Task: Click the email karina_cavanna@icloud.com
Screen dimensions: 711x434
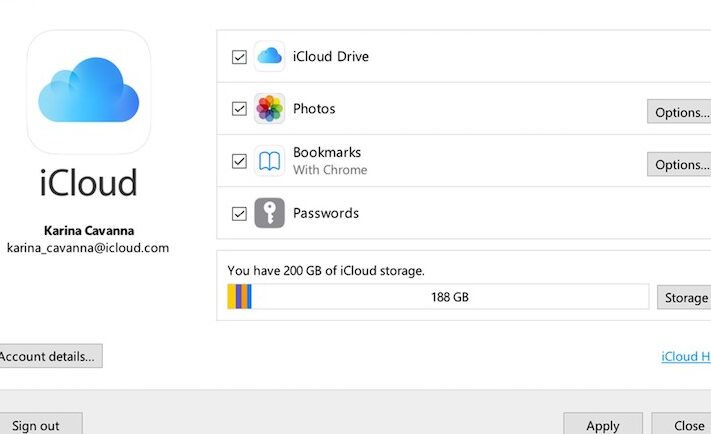Action: click(88, 248)
